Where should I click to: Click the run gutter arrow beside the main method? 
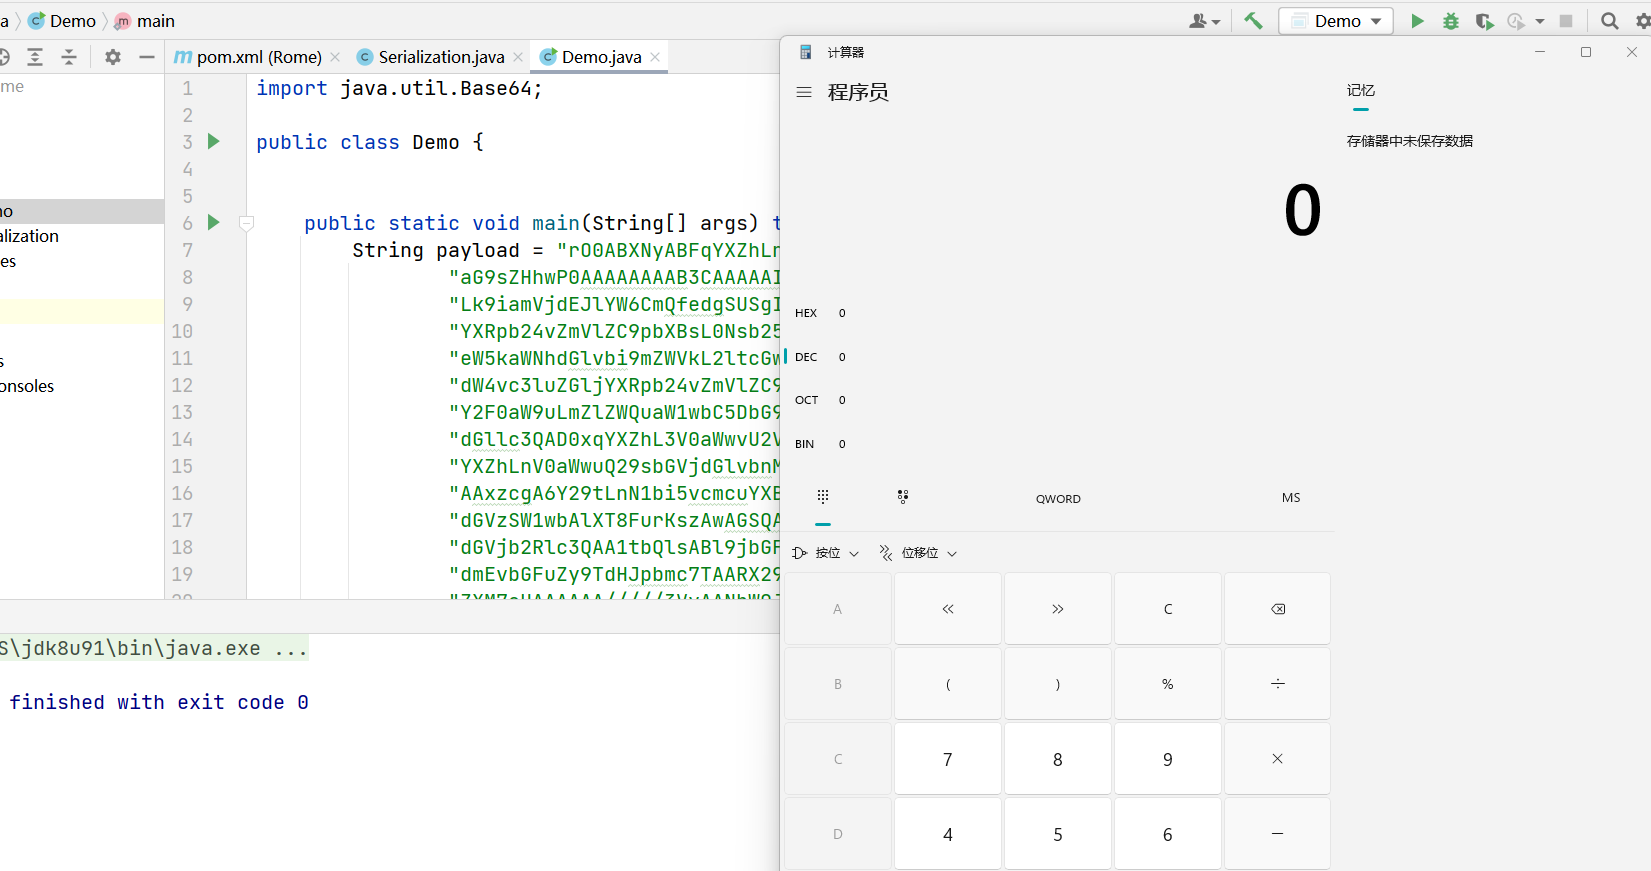click(213, 222)
